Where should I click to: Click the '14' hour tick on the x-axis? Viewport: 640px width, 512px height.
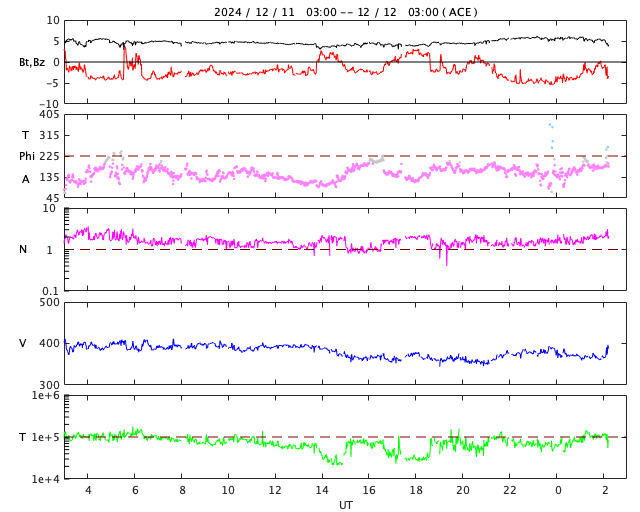tap(322, 490)
